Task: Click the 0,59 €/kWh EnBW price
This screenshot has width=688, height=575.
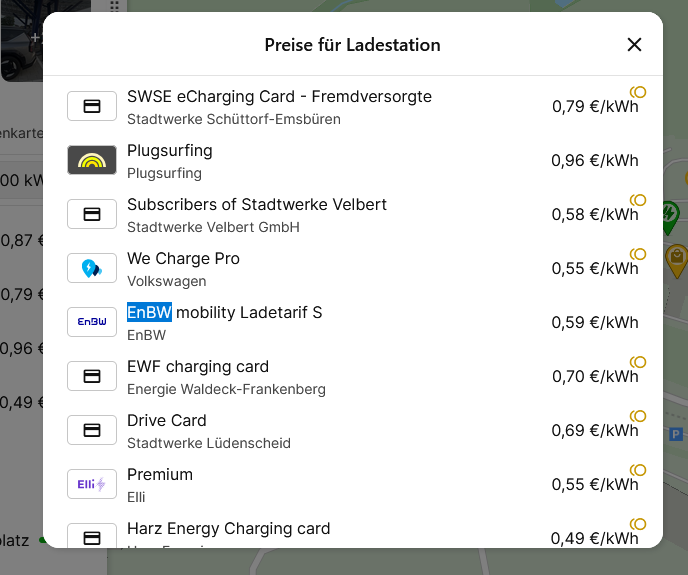Action: [594, 323]
